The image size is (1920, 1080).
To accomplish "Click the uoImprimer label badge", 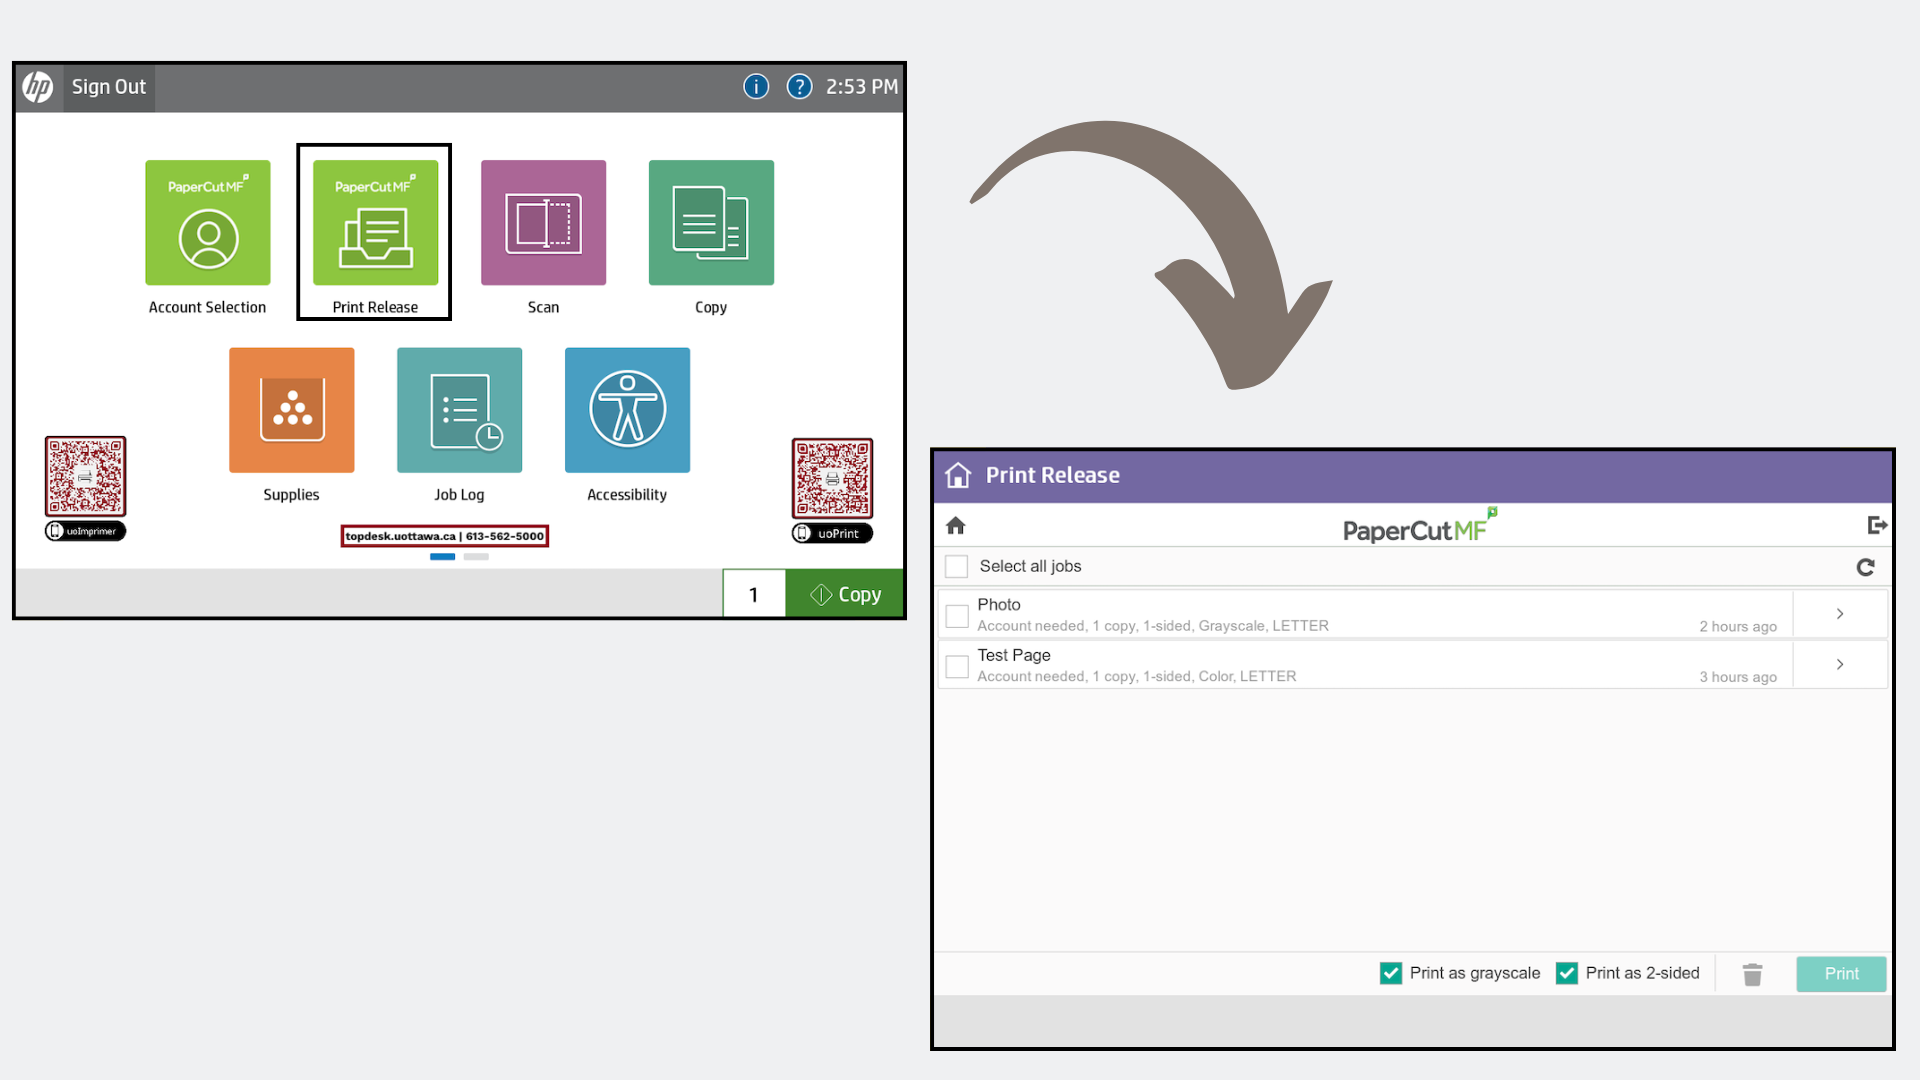I will coord(85,531).
